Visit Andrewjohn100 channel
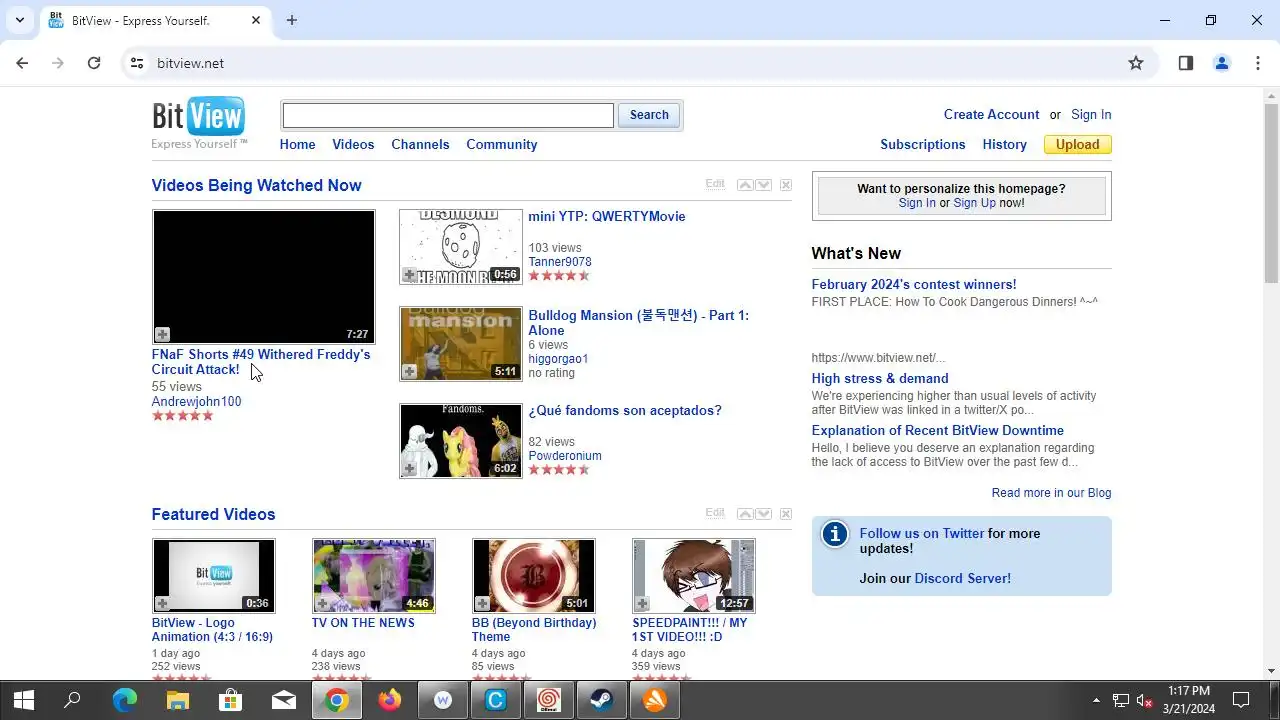 tap(196, 402)
